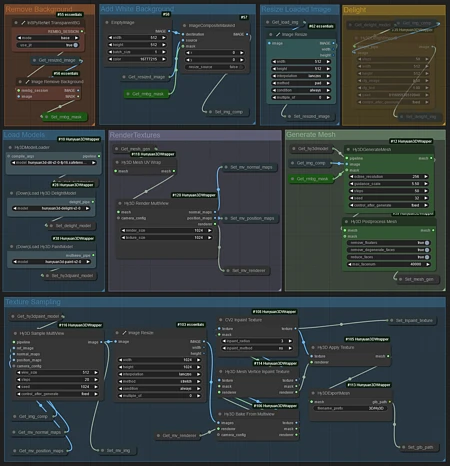The width and height of the screenshot is (450, 466).
Task: Click pencil icon on Resize Loaded Image's Image Resize
Action: pyautogui.click(x=278, y=34)
